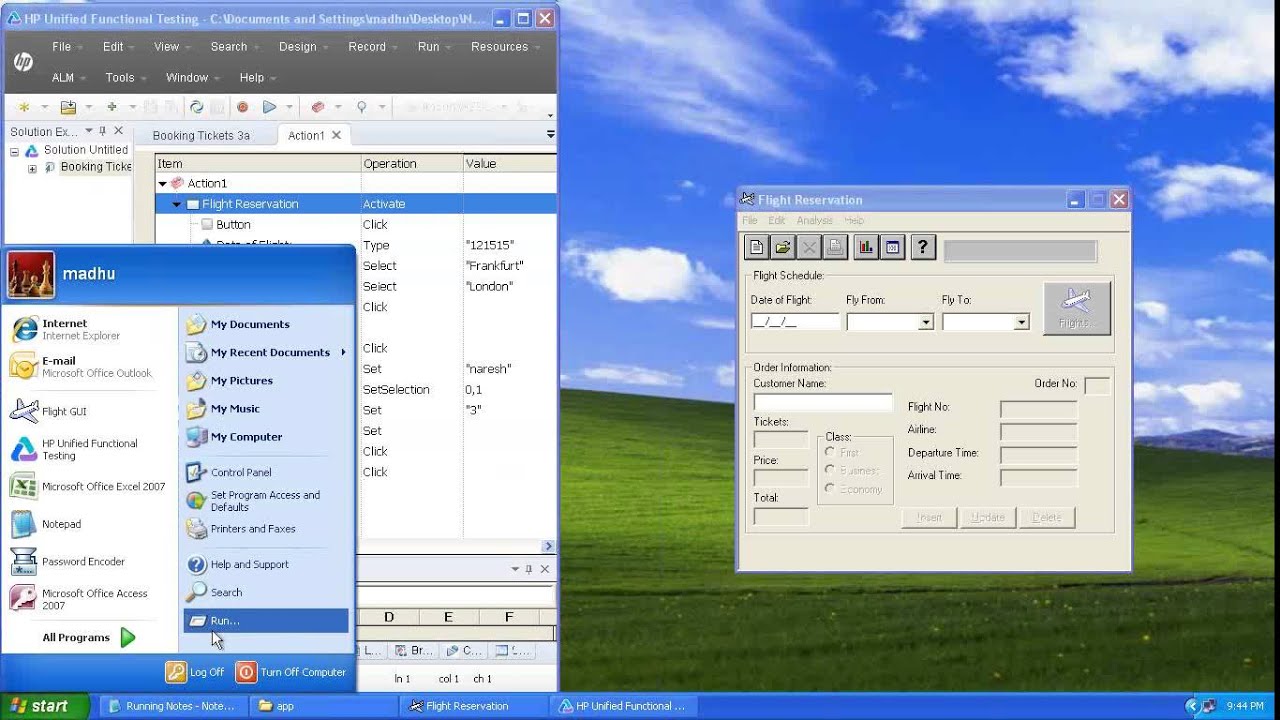
Task: Expand My Recent Documents submenu
Action: [x=343, y=352]
